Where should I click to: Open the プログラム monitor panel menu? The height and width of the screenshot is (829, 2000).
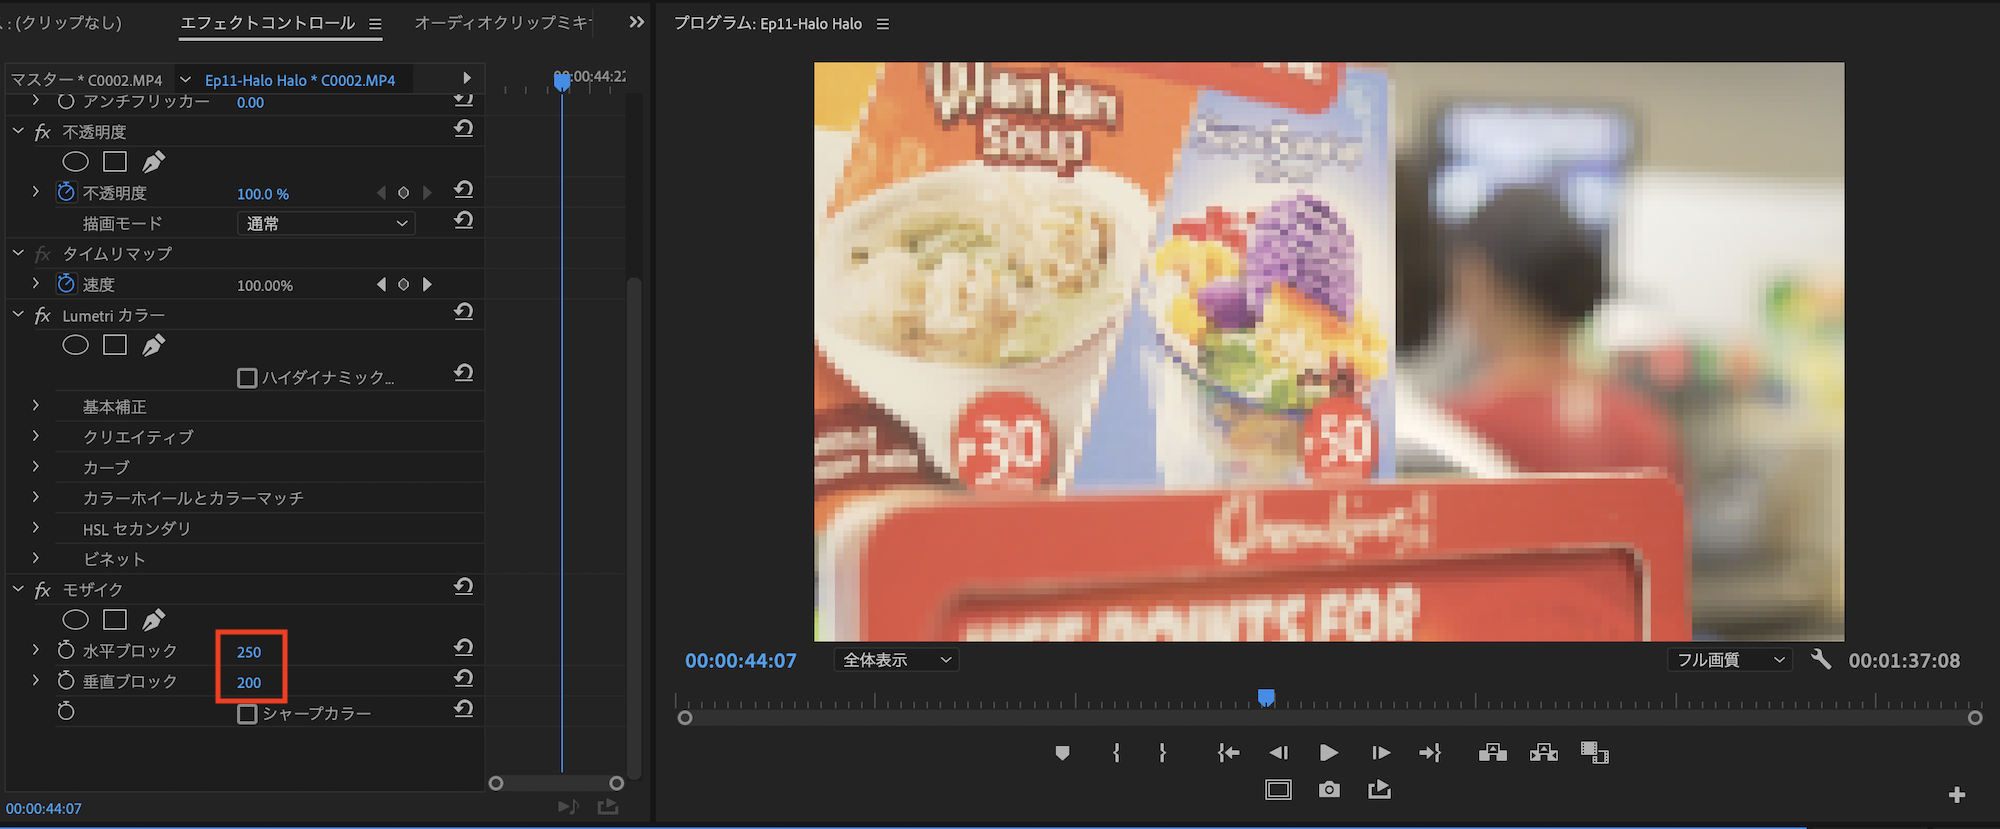883,24
